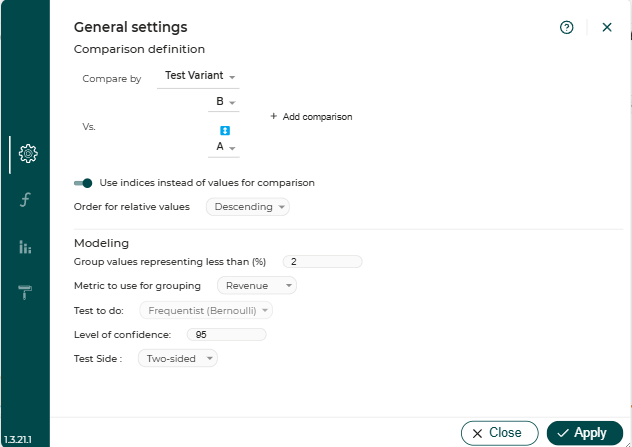This screenshot has height=447, width=632.
Task: Click the Apply button
Action: [x=585, y=433]
